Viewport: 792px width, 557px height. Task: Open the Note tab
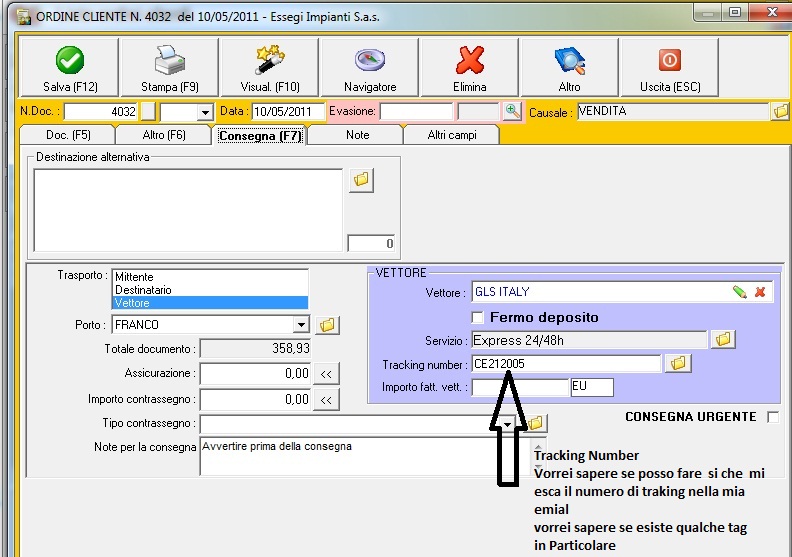click(357, 135)
